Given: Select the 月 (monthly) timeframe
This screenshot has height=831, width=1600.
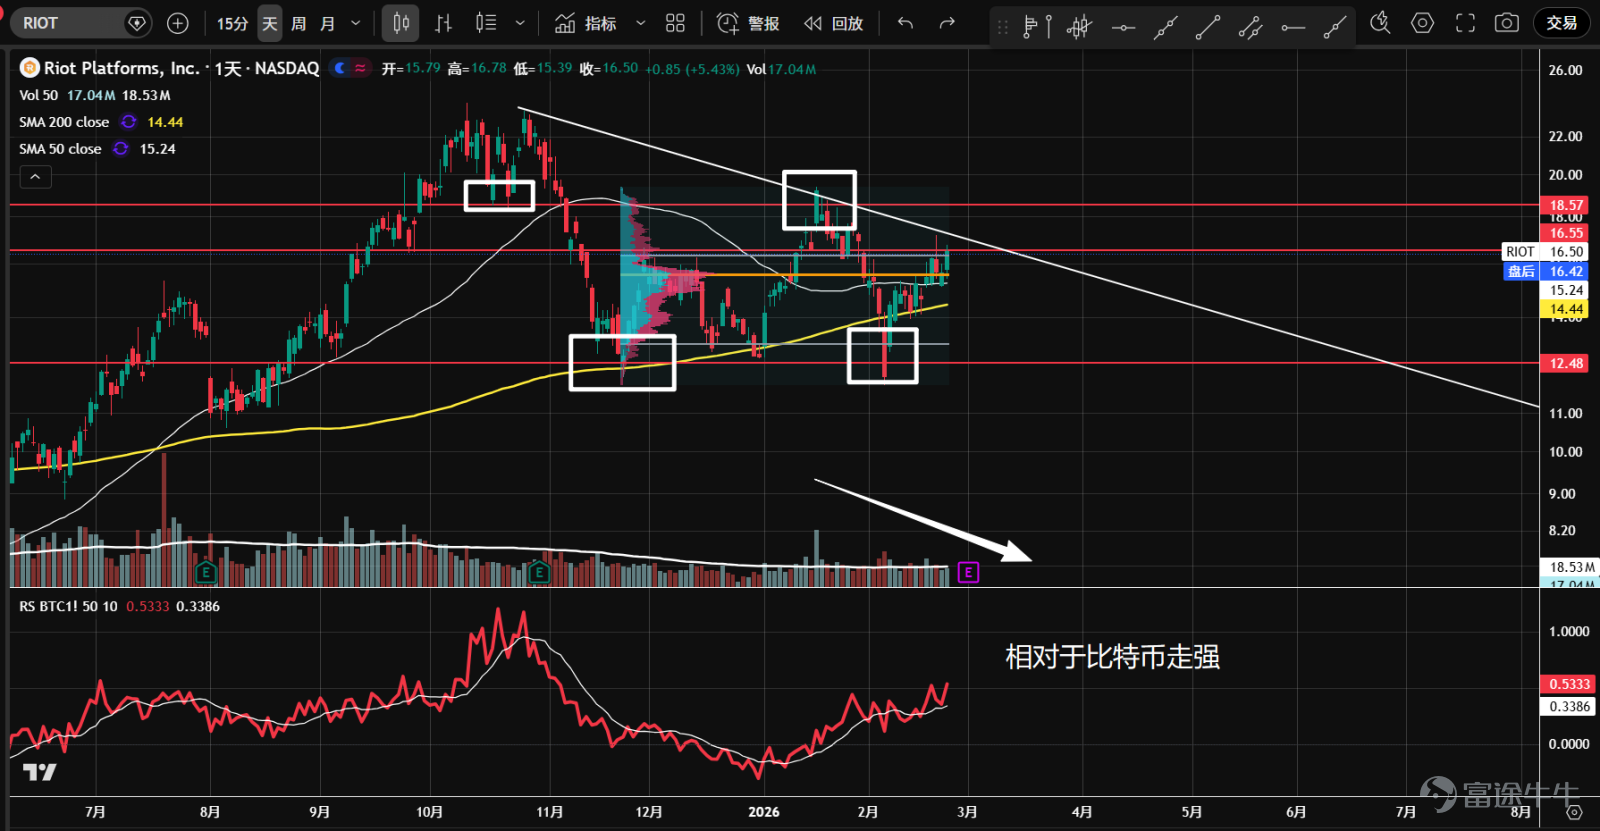Looking at the screenshot, I should point(328,23).
